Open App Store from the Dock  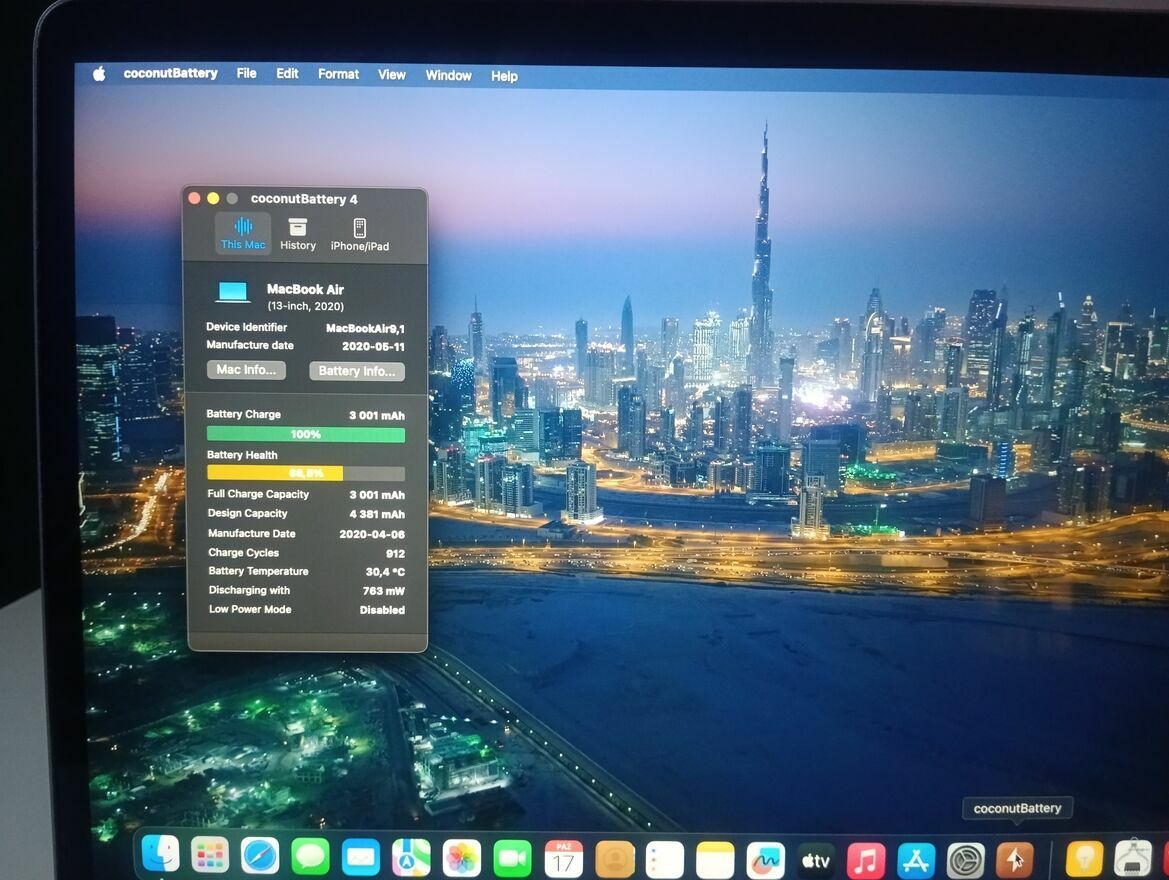[x=915, y=859]
